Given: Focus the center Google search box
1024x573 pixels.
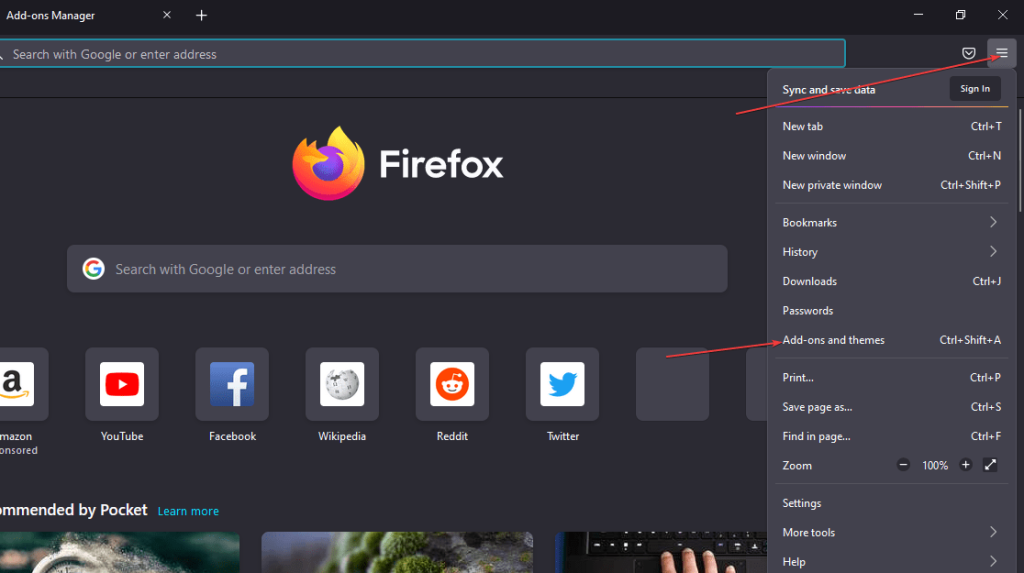Looking at the screenshot, I should (x=397, y=269).
